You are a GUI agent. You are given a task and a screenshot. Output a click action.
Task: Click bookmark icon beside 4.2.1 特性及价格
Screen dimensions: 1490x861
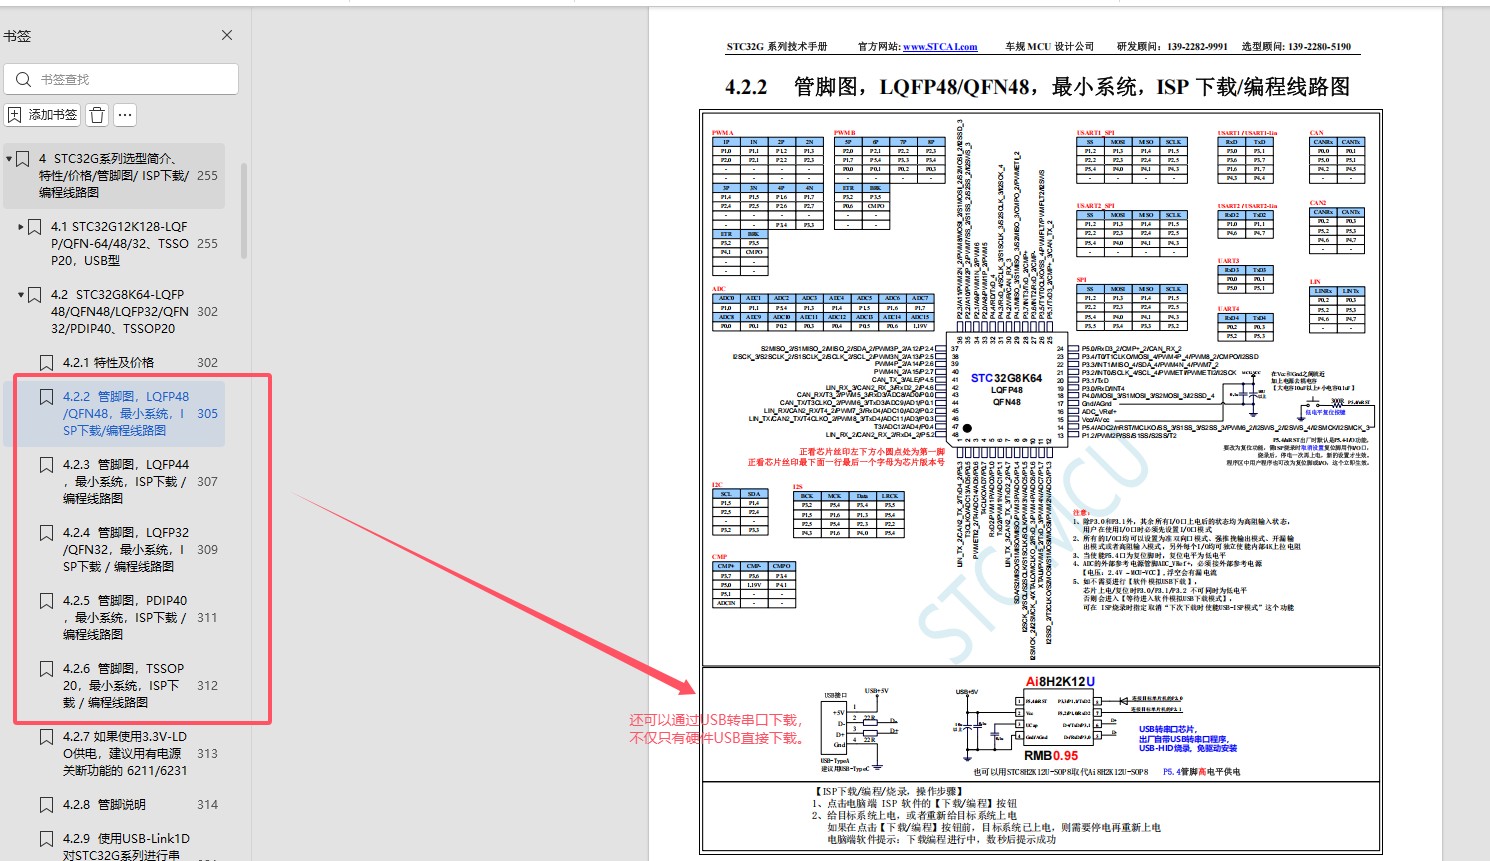(46, 363)
